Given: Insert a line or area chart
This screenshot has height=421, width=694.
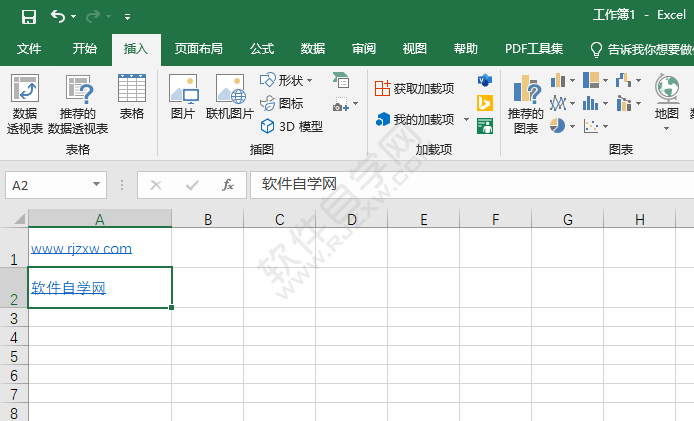Looking at the screenshot, I should coord(562,104).
